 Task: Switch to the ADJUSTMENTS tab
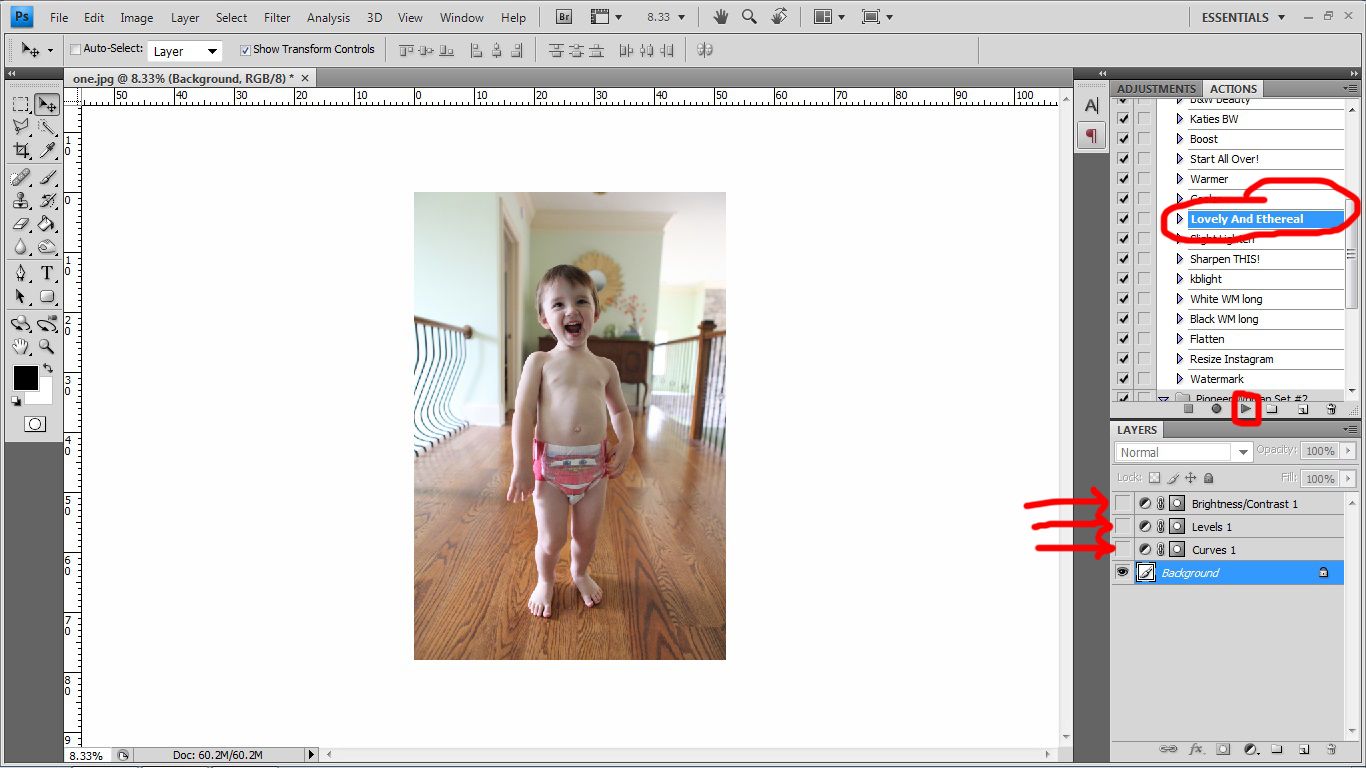(1155, 88)
